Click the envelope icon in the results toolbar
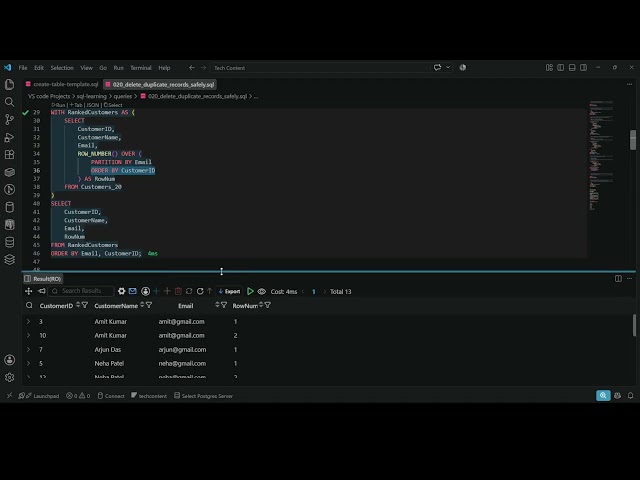The image size is (640, 480). coord(133,291)
